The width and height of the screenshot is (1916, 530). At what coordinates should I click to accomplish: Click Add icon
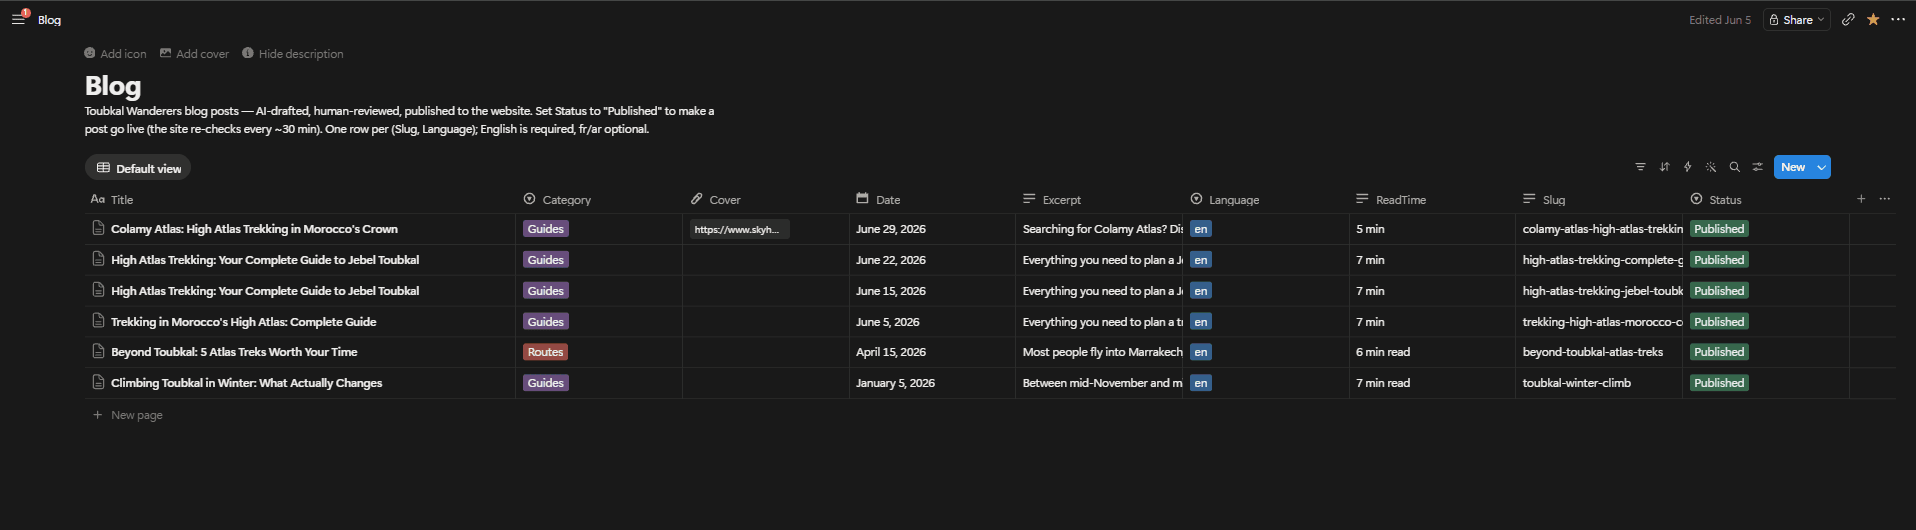coord(115,54)
